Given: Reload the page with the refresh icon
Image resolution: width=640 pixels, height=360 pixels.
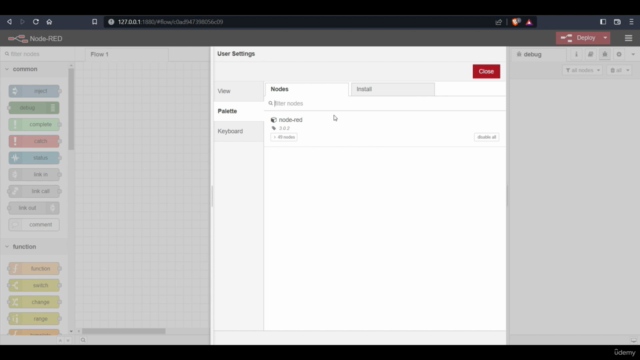Looking at the screenshot, I should tap(36, 22).
